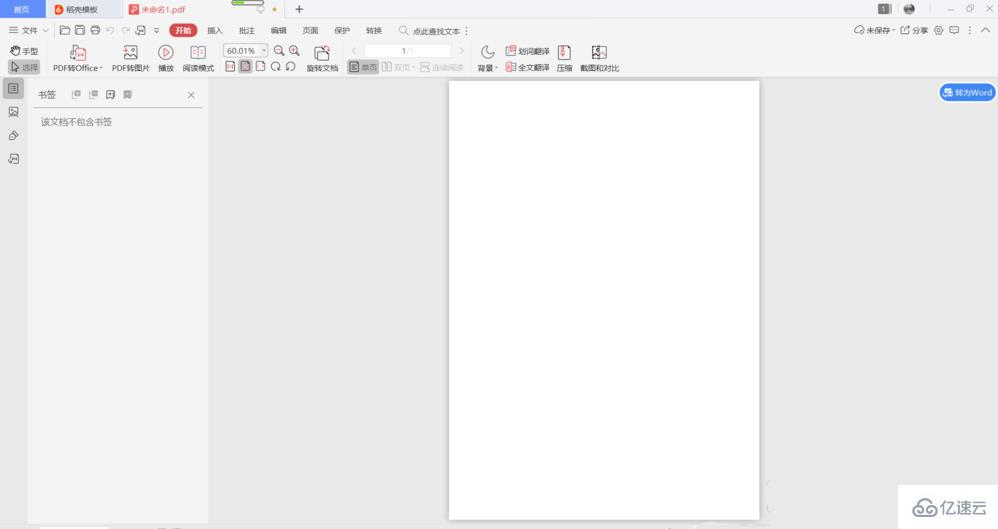Add a new bookmark in bookmark panel
Image resolution: width=998 pixels, height=529 pixels.
click(x=110, y=95)
